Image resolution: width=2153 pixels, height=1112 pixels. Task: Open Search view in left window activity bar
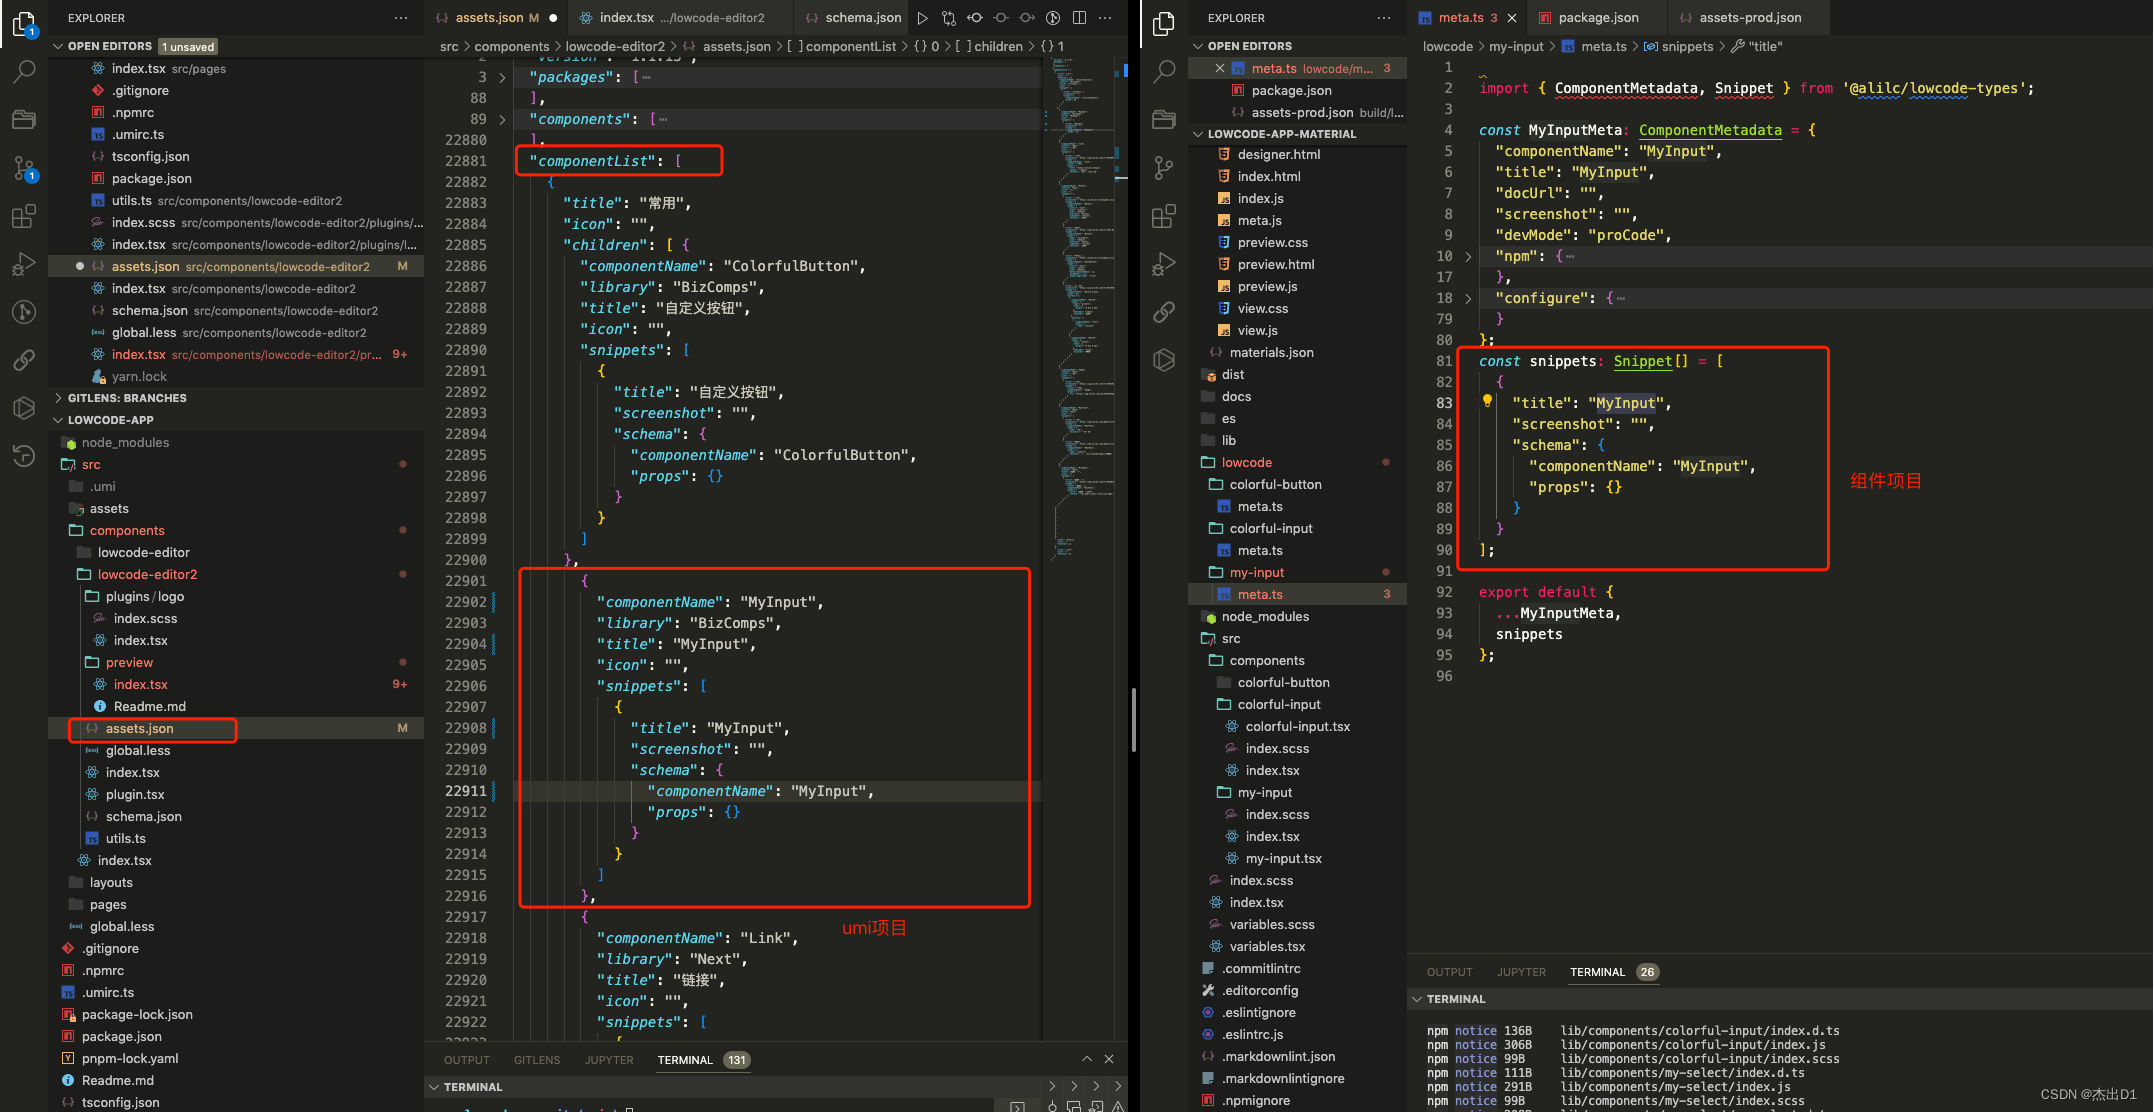coord(24,71)
